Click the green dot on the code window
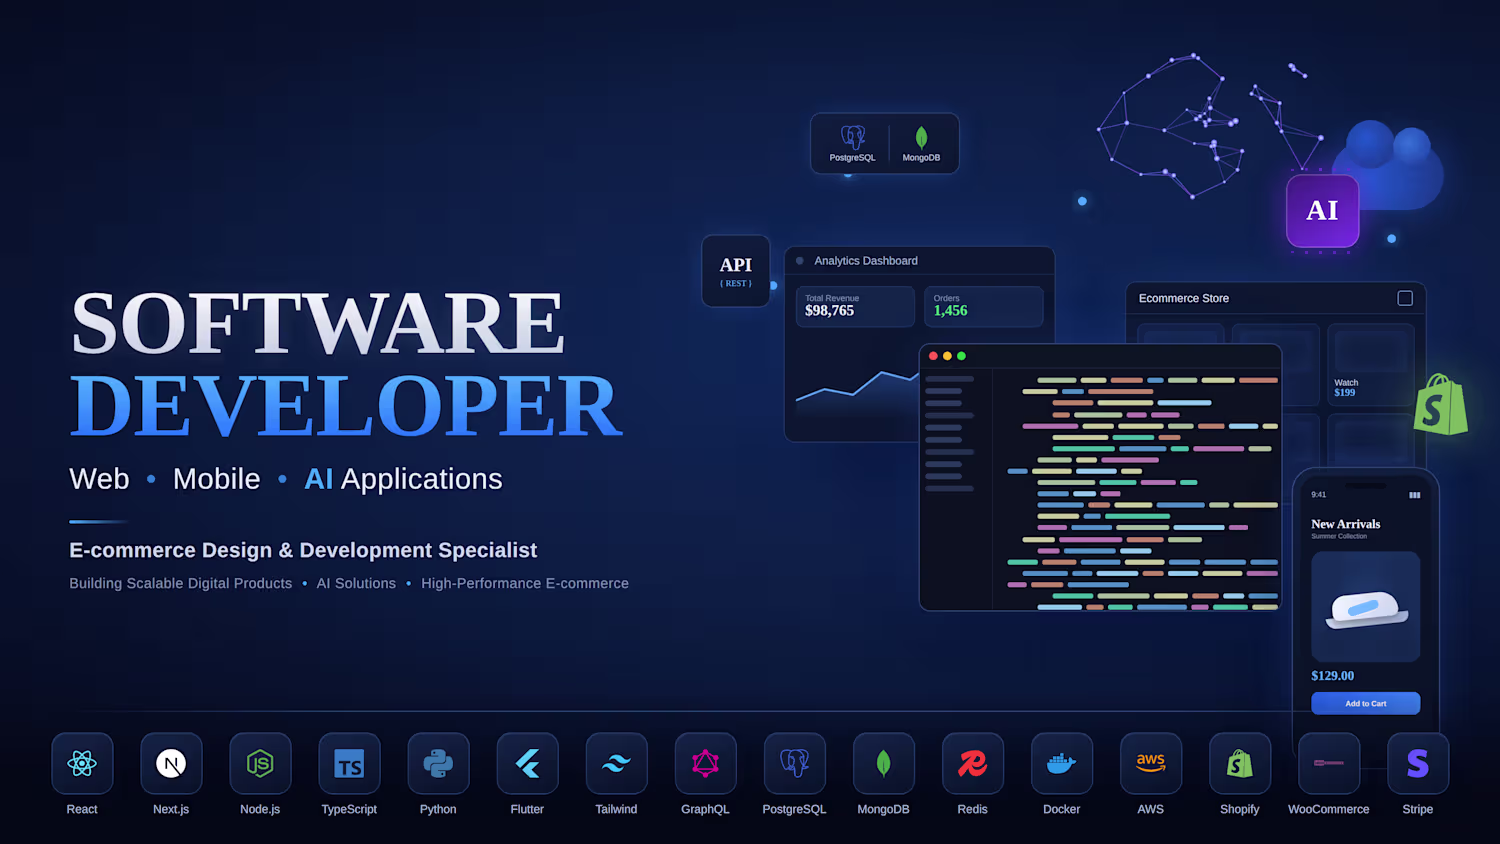 pyautogui.click(x=961, y=356)
